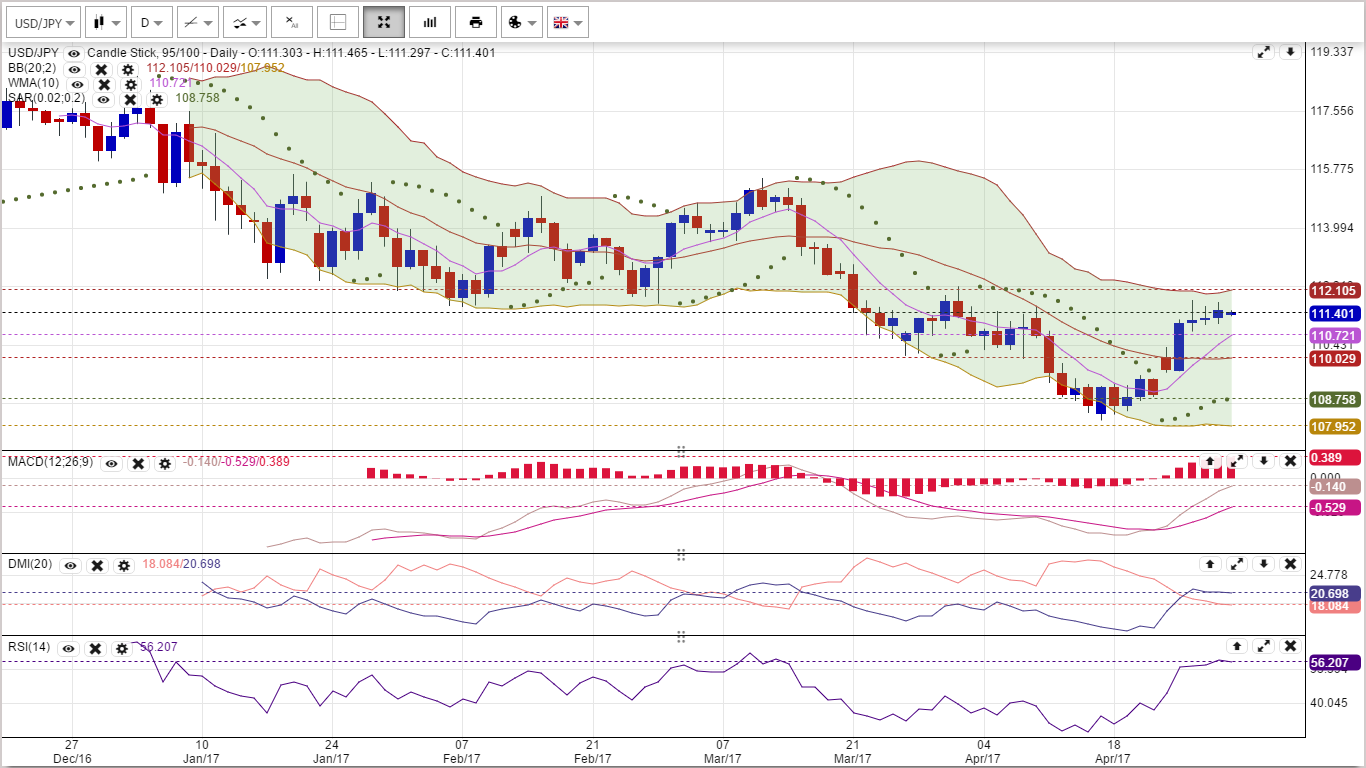The height and width of the screenshot is (768, 1366).
Task: Open settings for WMA(10) indicator
Action: (130, 84)
